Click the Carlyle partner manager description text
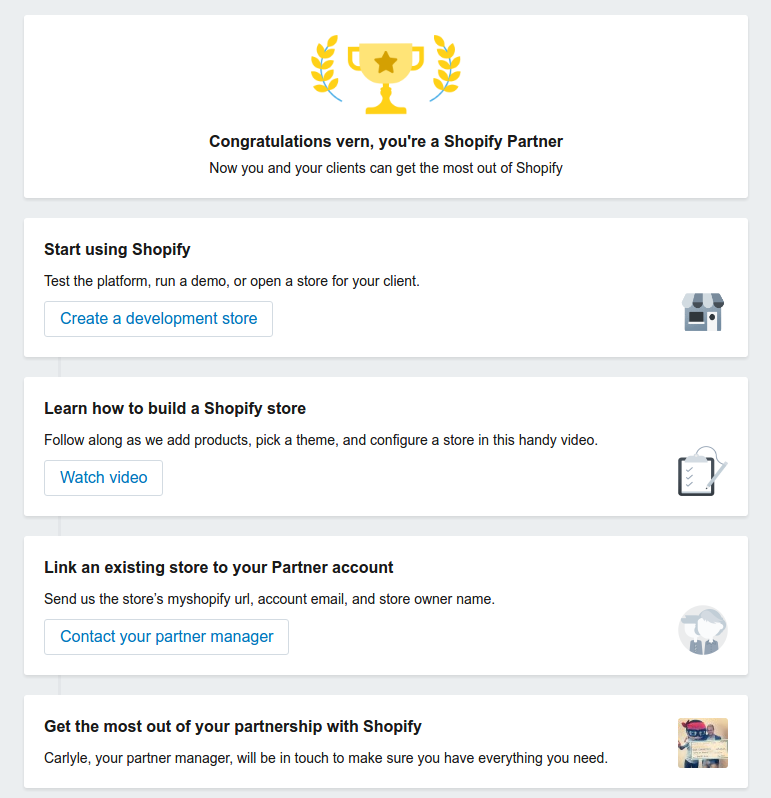Screen dimensions: 771x798 pos(326,758)
